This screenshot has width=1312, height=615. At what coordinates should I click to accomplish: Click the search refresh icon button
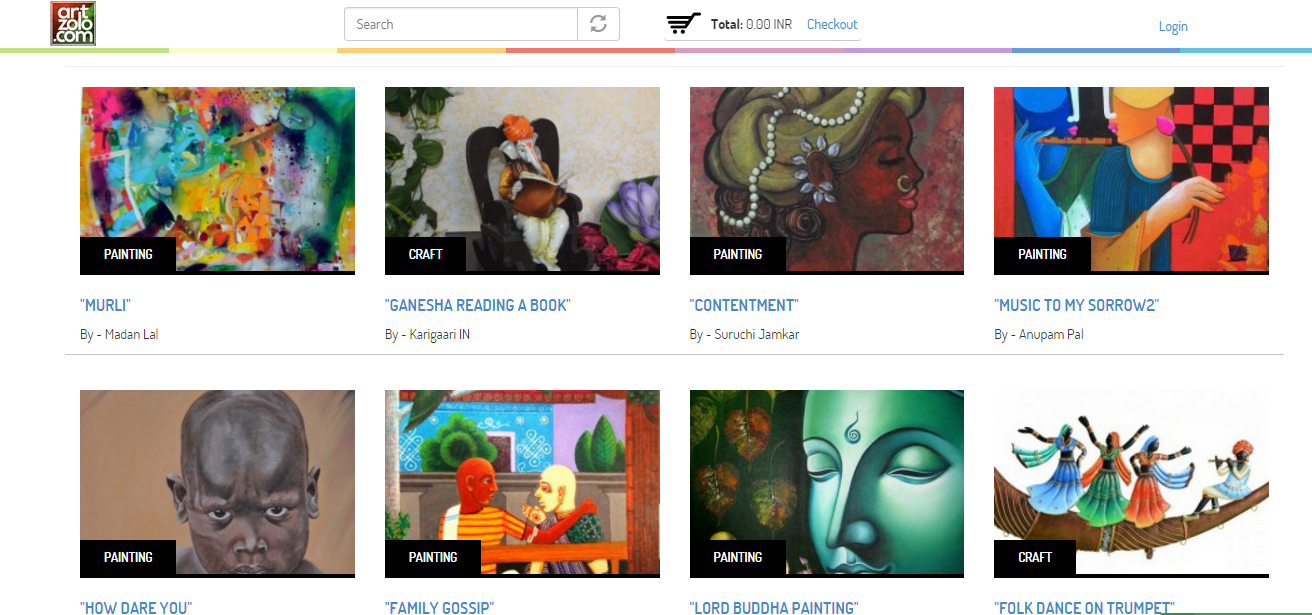[598, 24]
